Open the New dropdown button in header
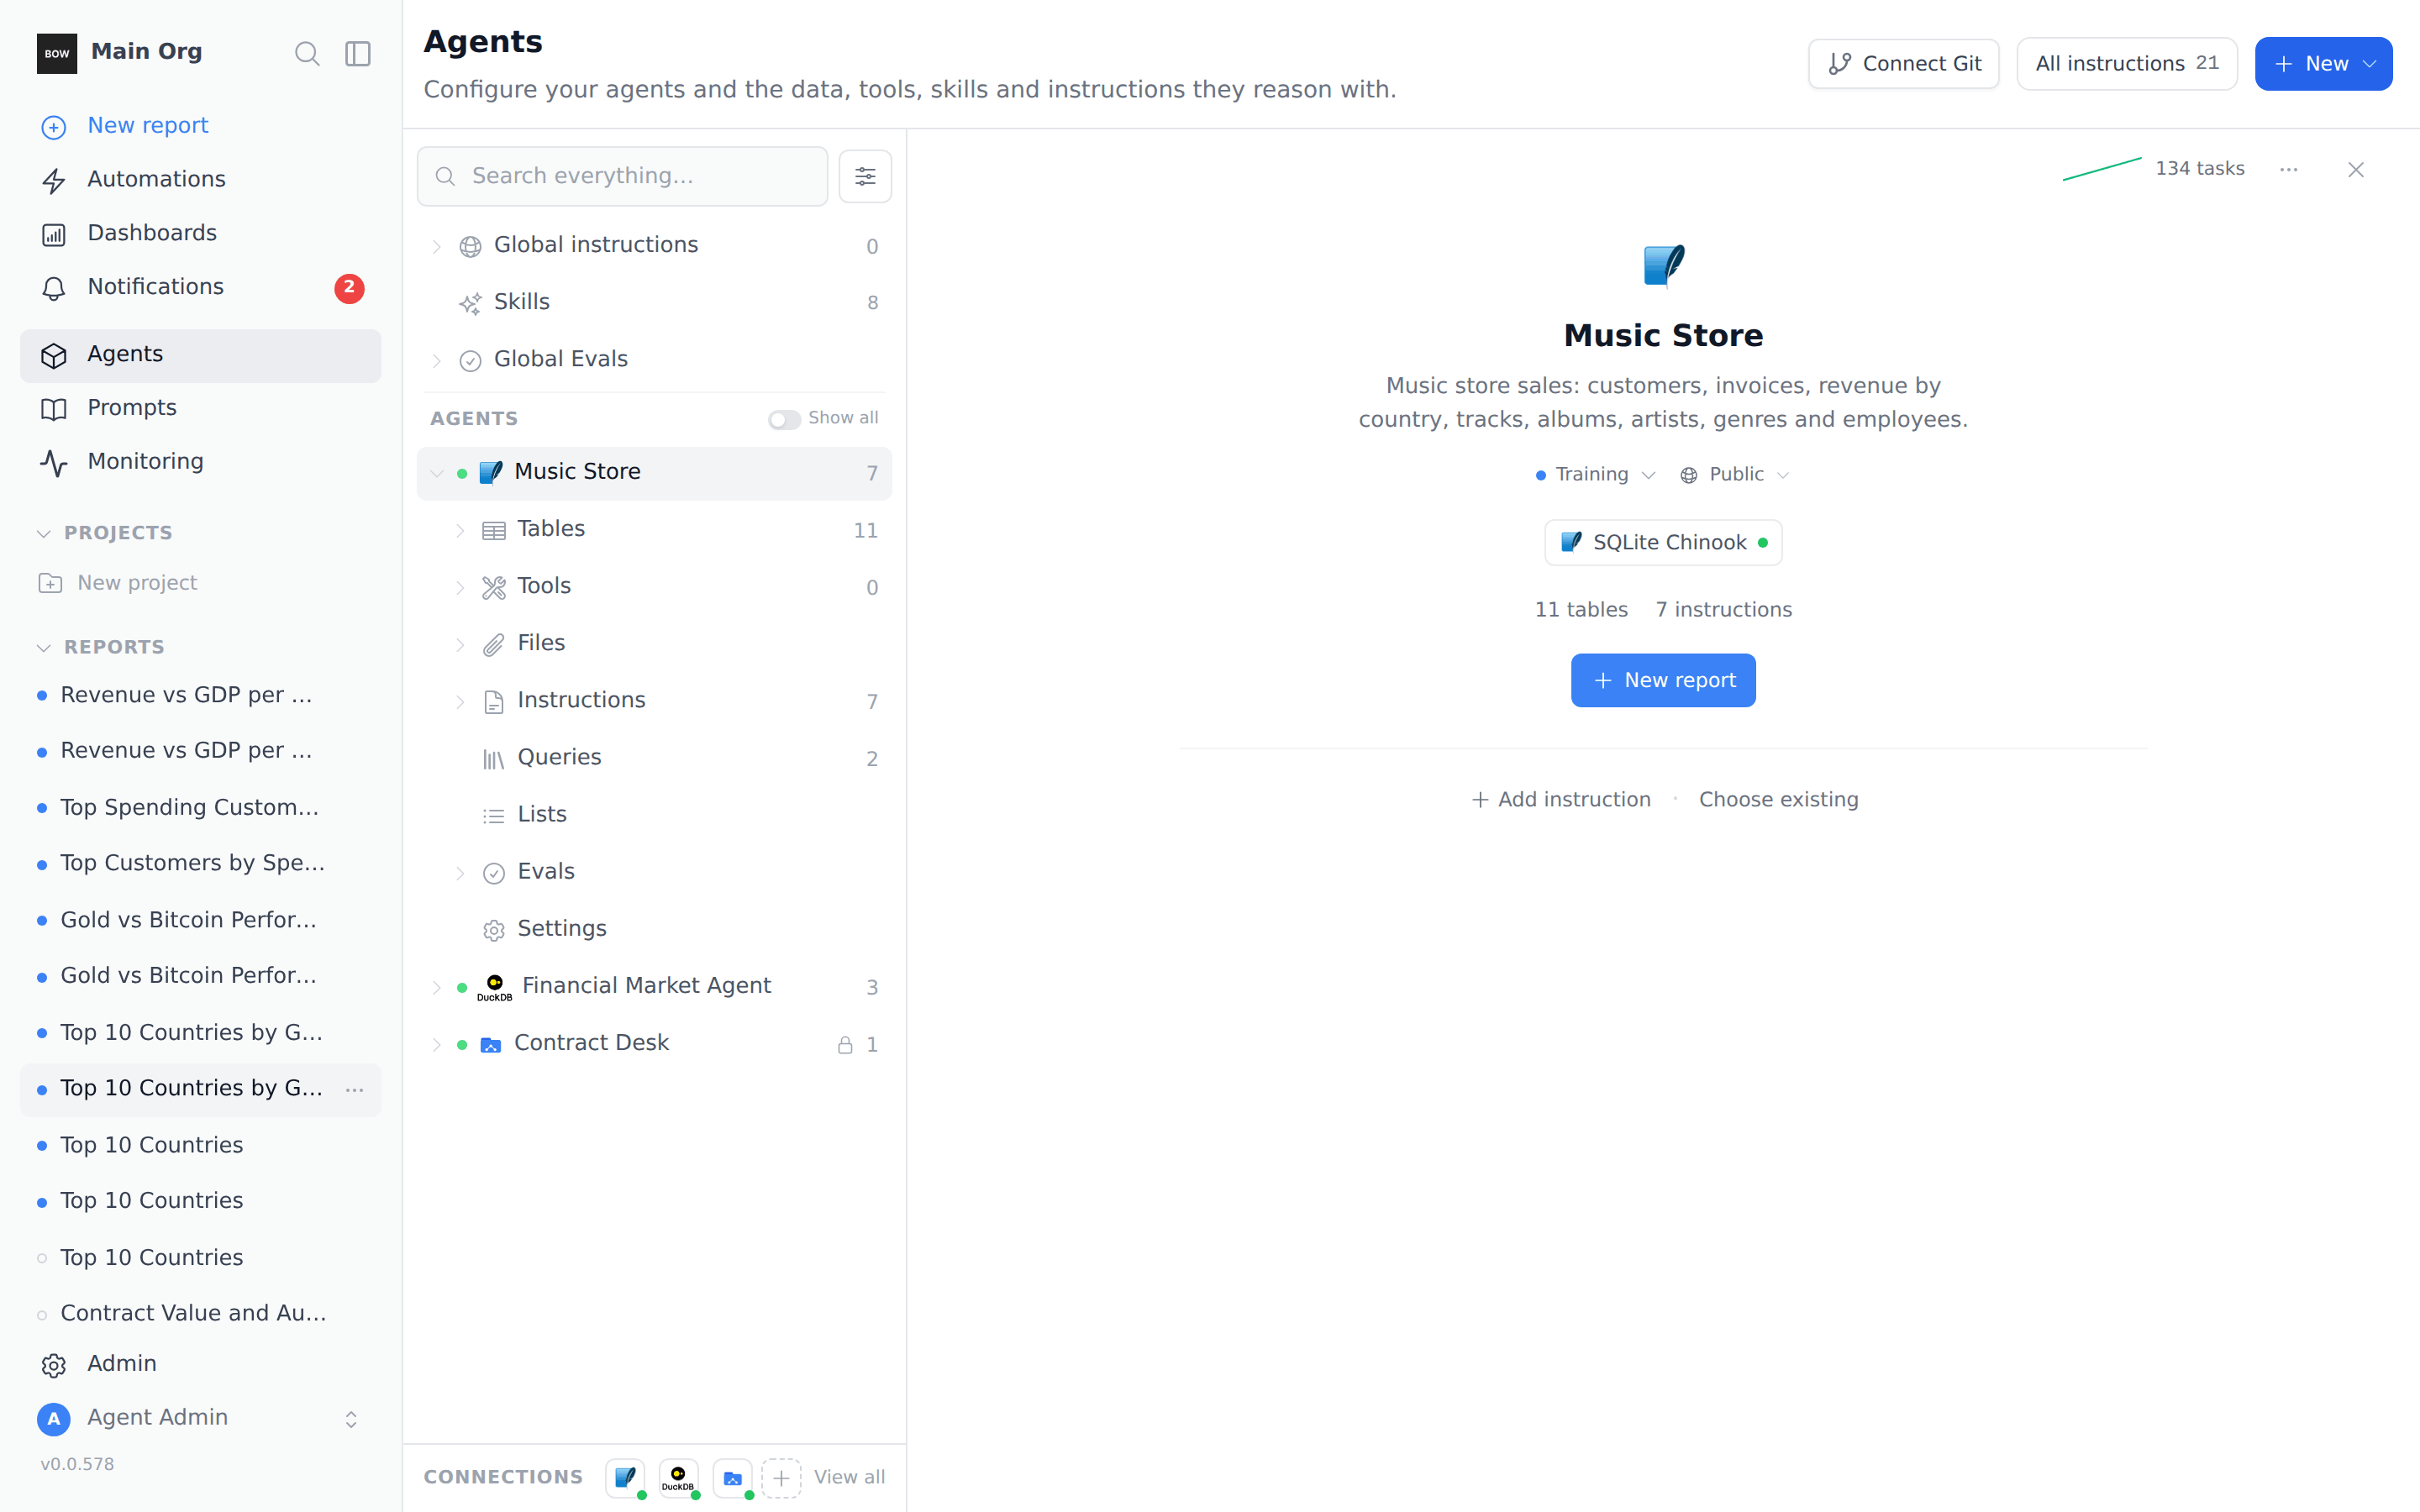The width and height of the screenshot is (2420, 1512). click(2323, 64)
